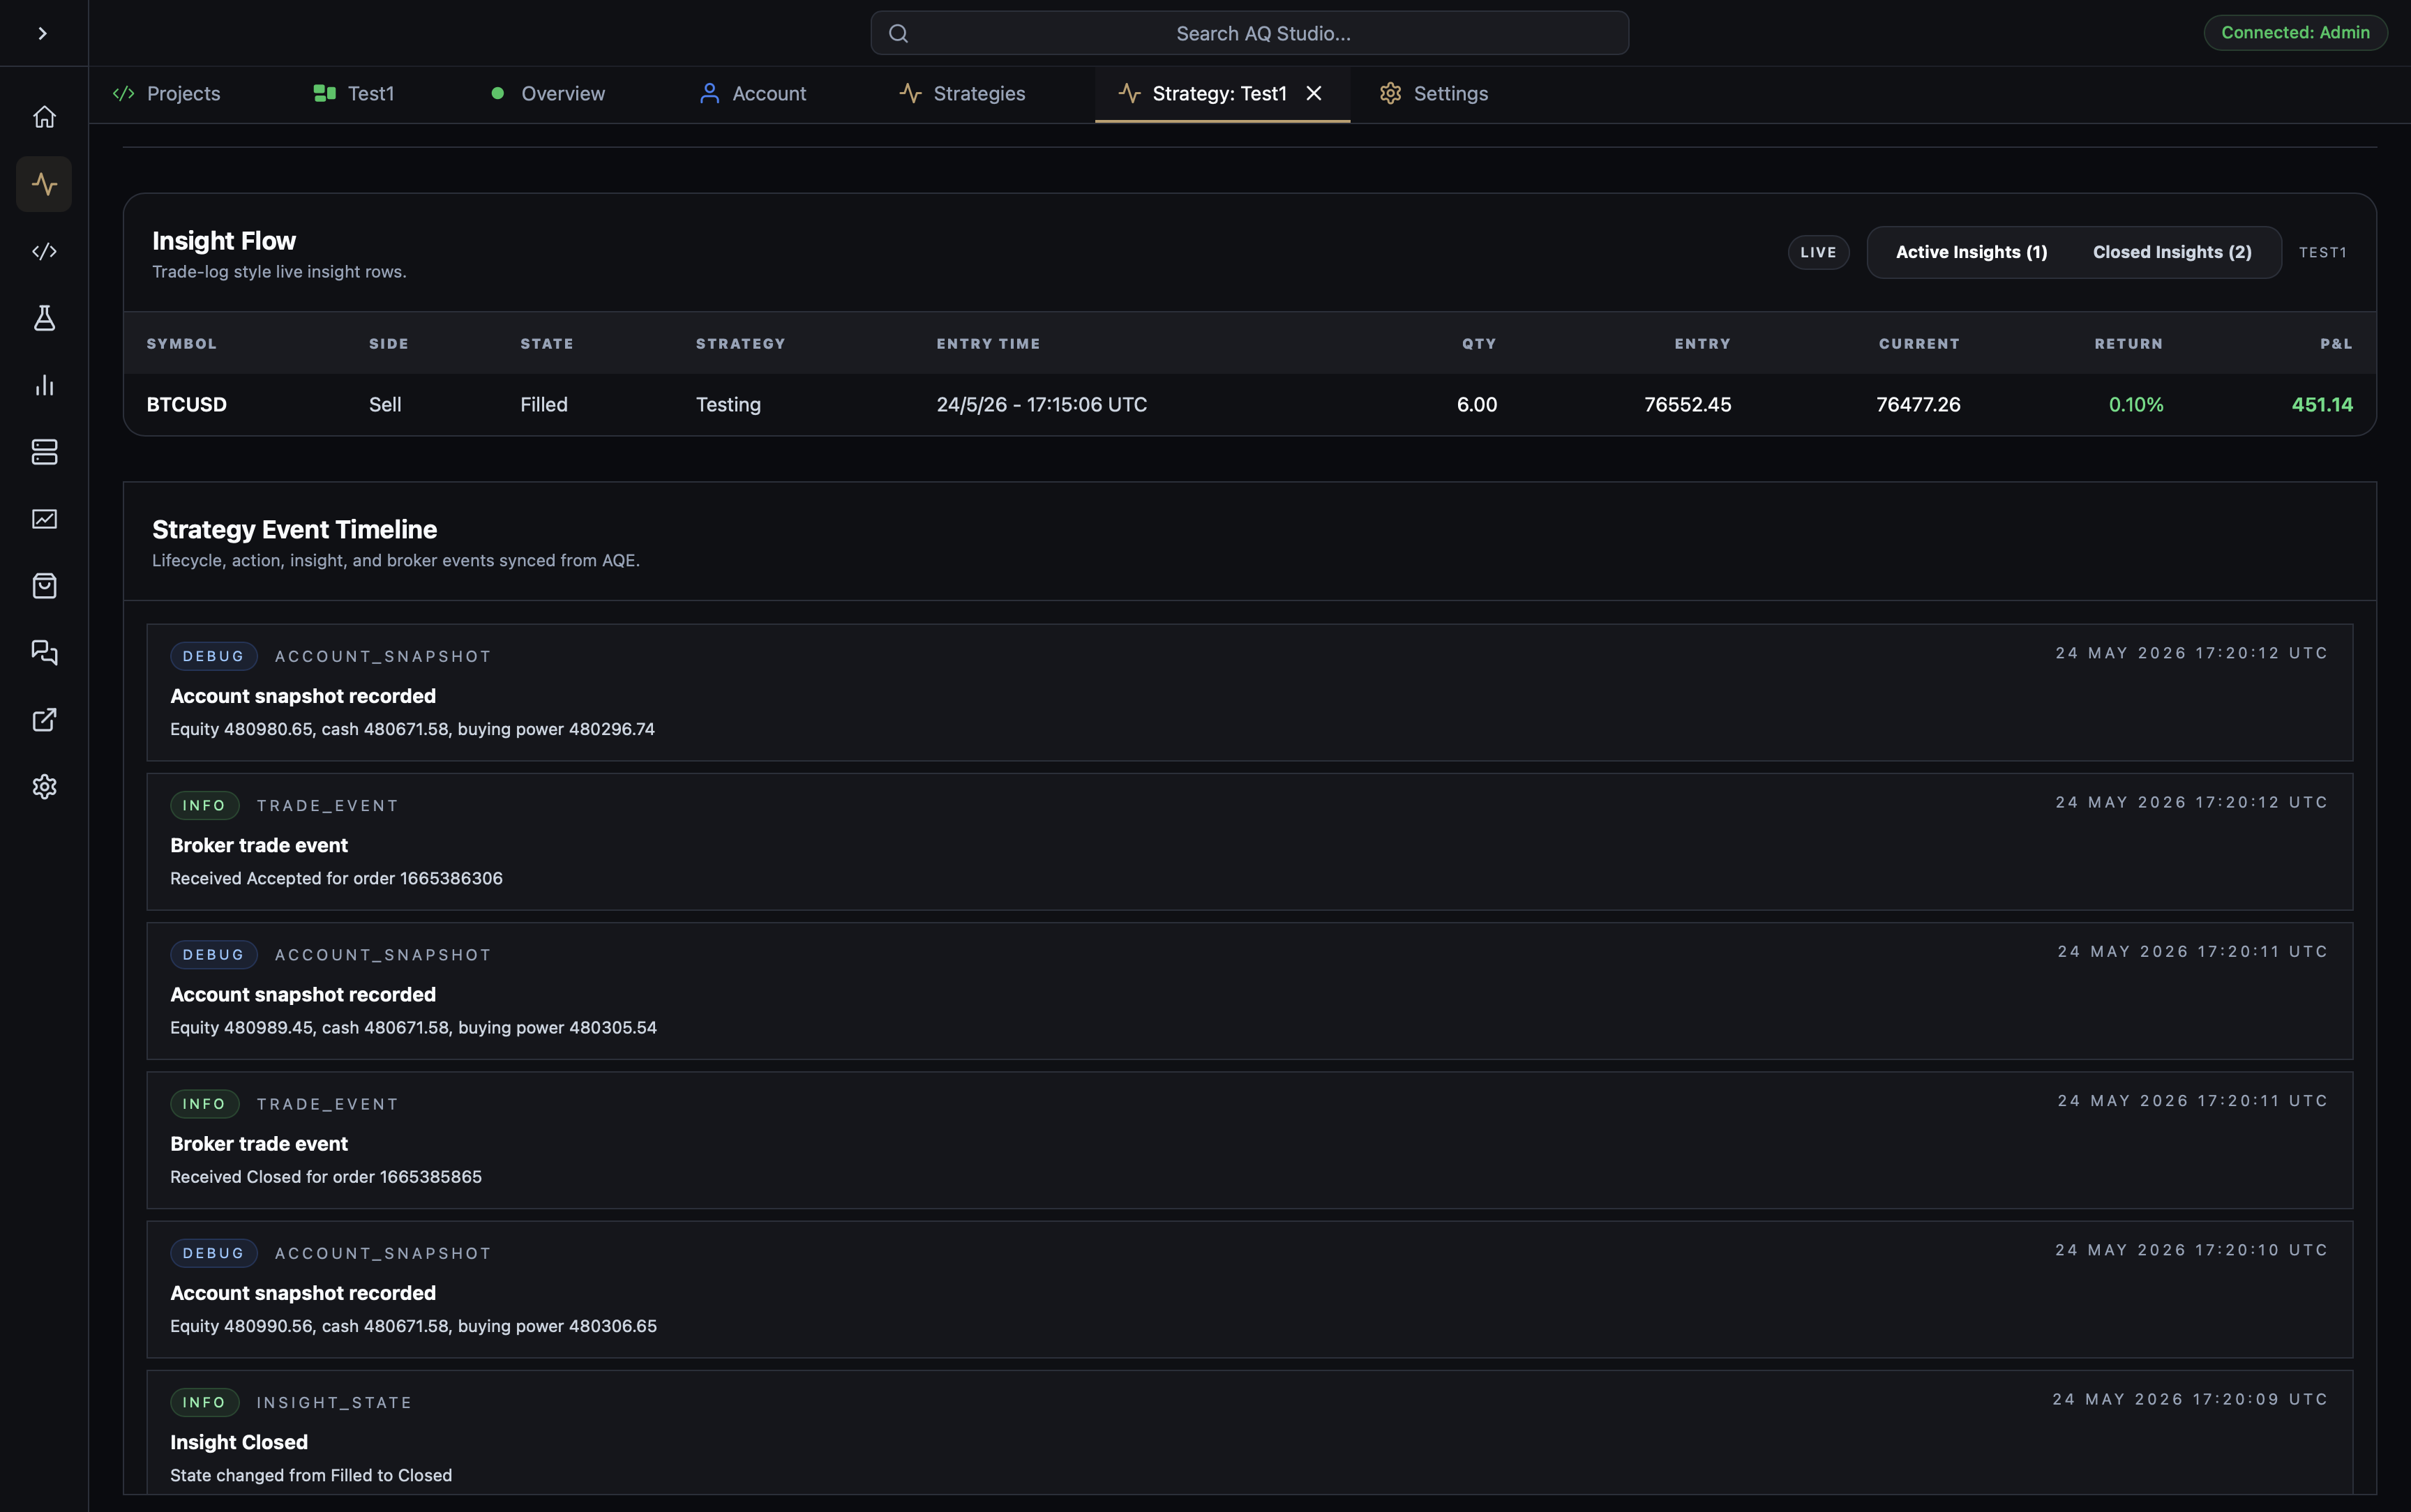Click the Connected: Admin status badge
Viewport: 2411px width, 1512px height.
pos(2294,33)
